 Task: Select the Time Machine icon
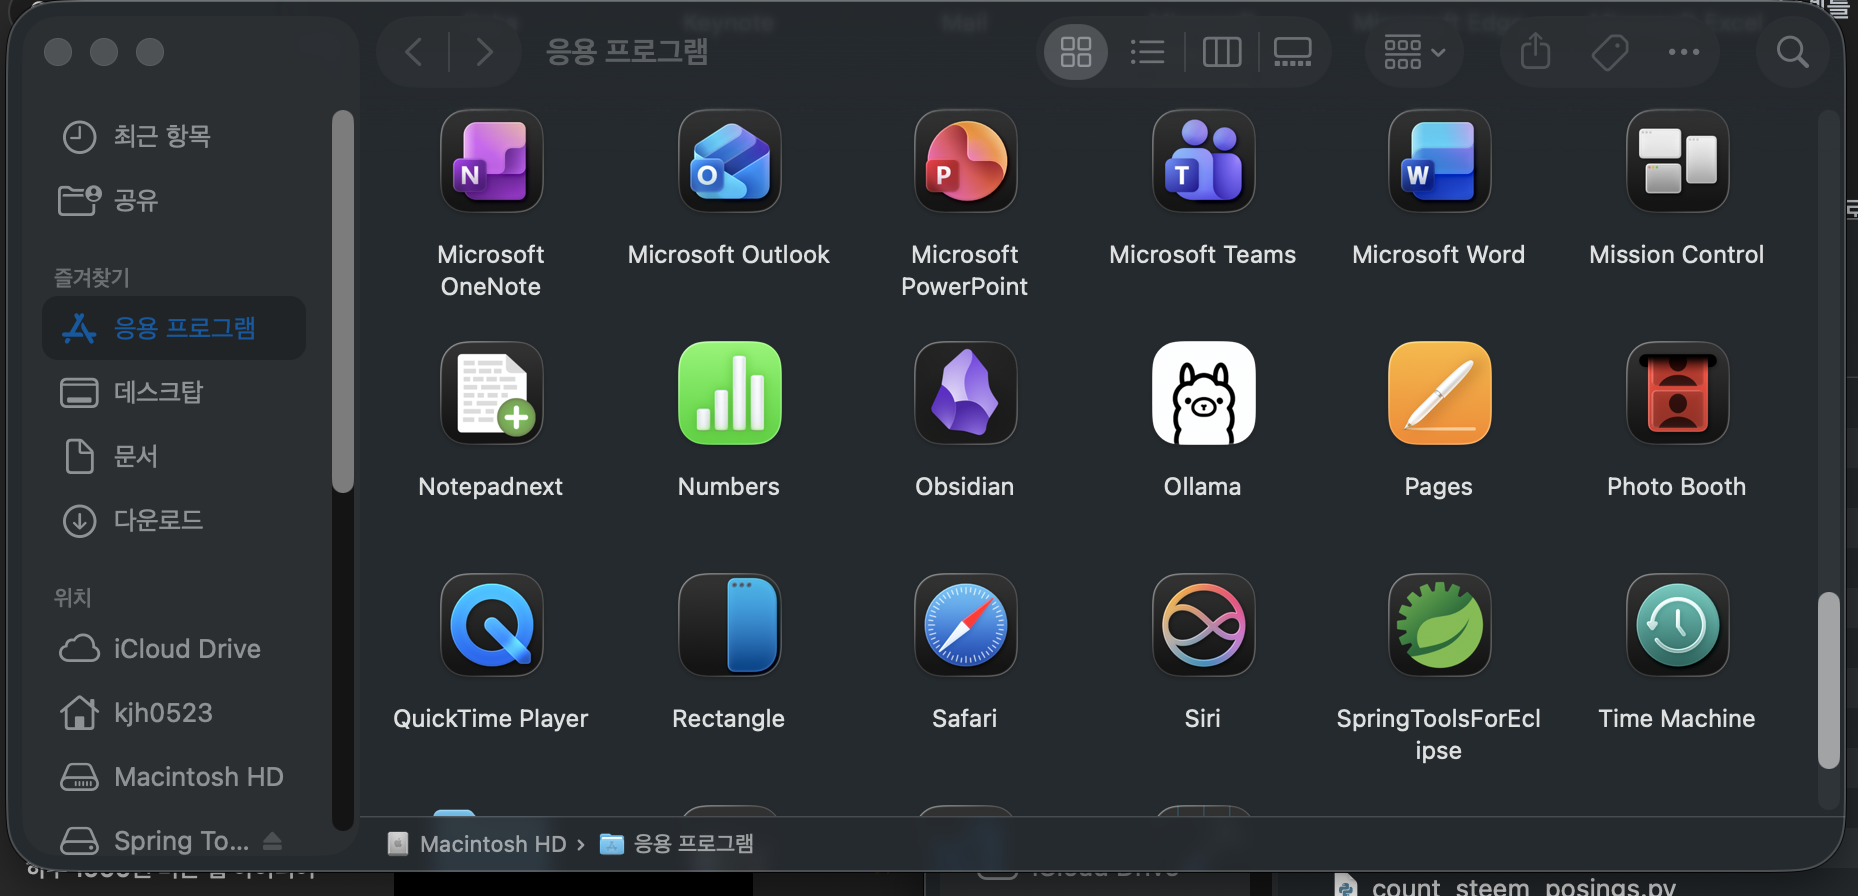(1677, 625)
